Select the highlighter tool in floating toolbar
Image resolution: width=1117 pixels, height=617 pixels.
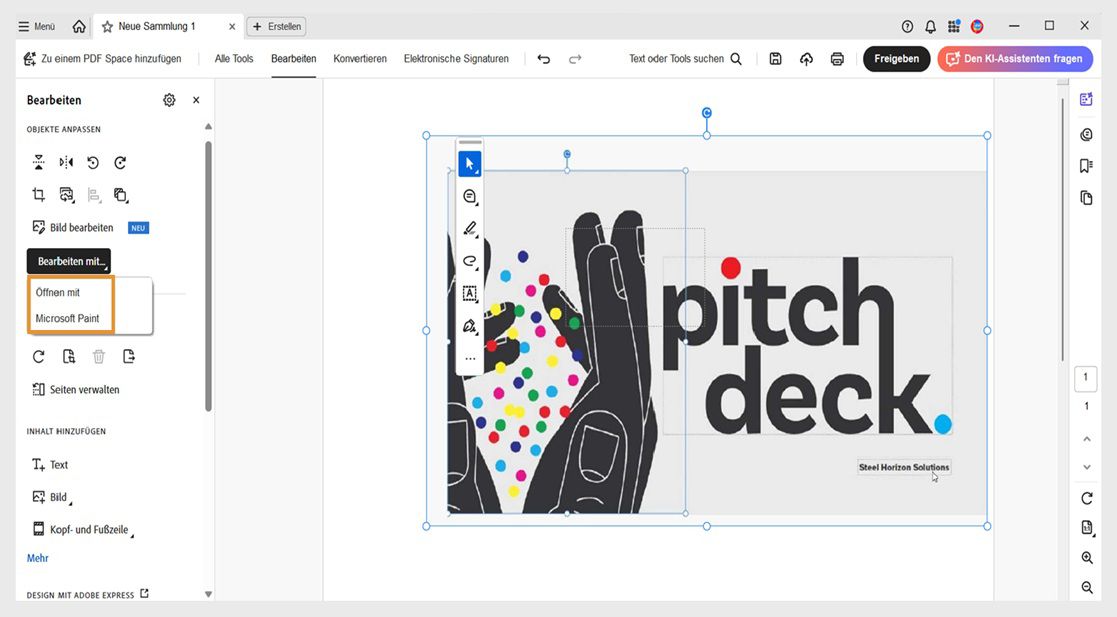click(469, 229)
